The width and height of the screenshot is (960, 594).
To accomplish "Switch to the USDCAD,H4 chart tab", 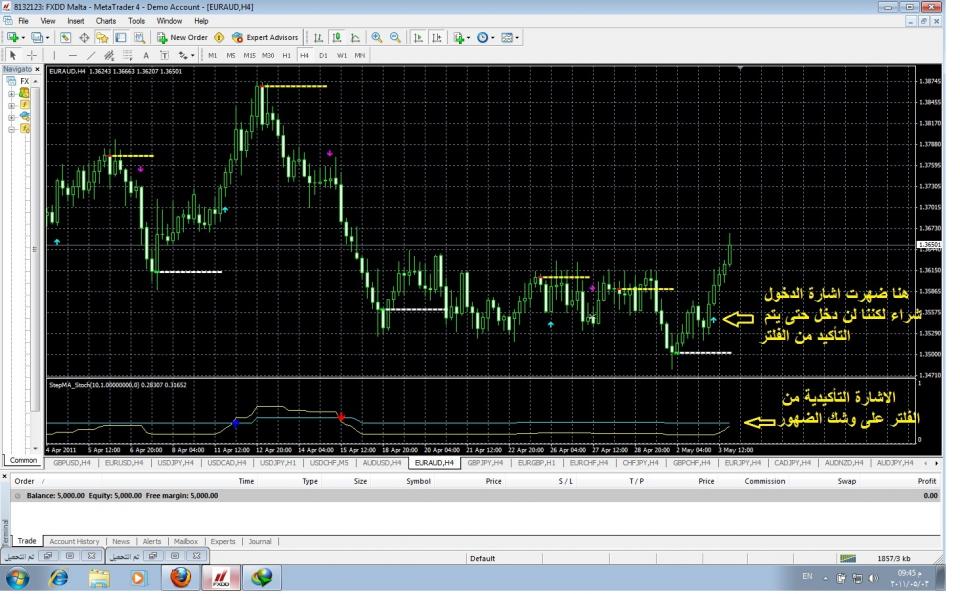I will (x=227, y=463).
